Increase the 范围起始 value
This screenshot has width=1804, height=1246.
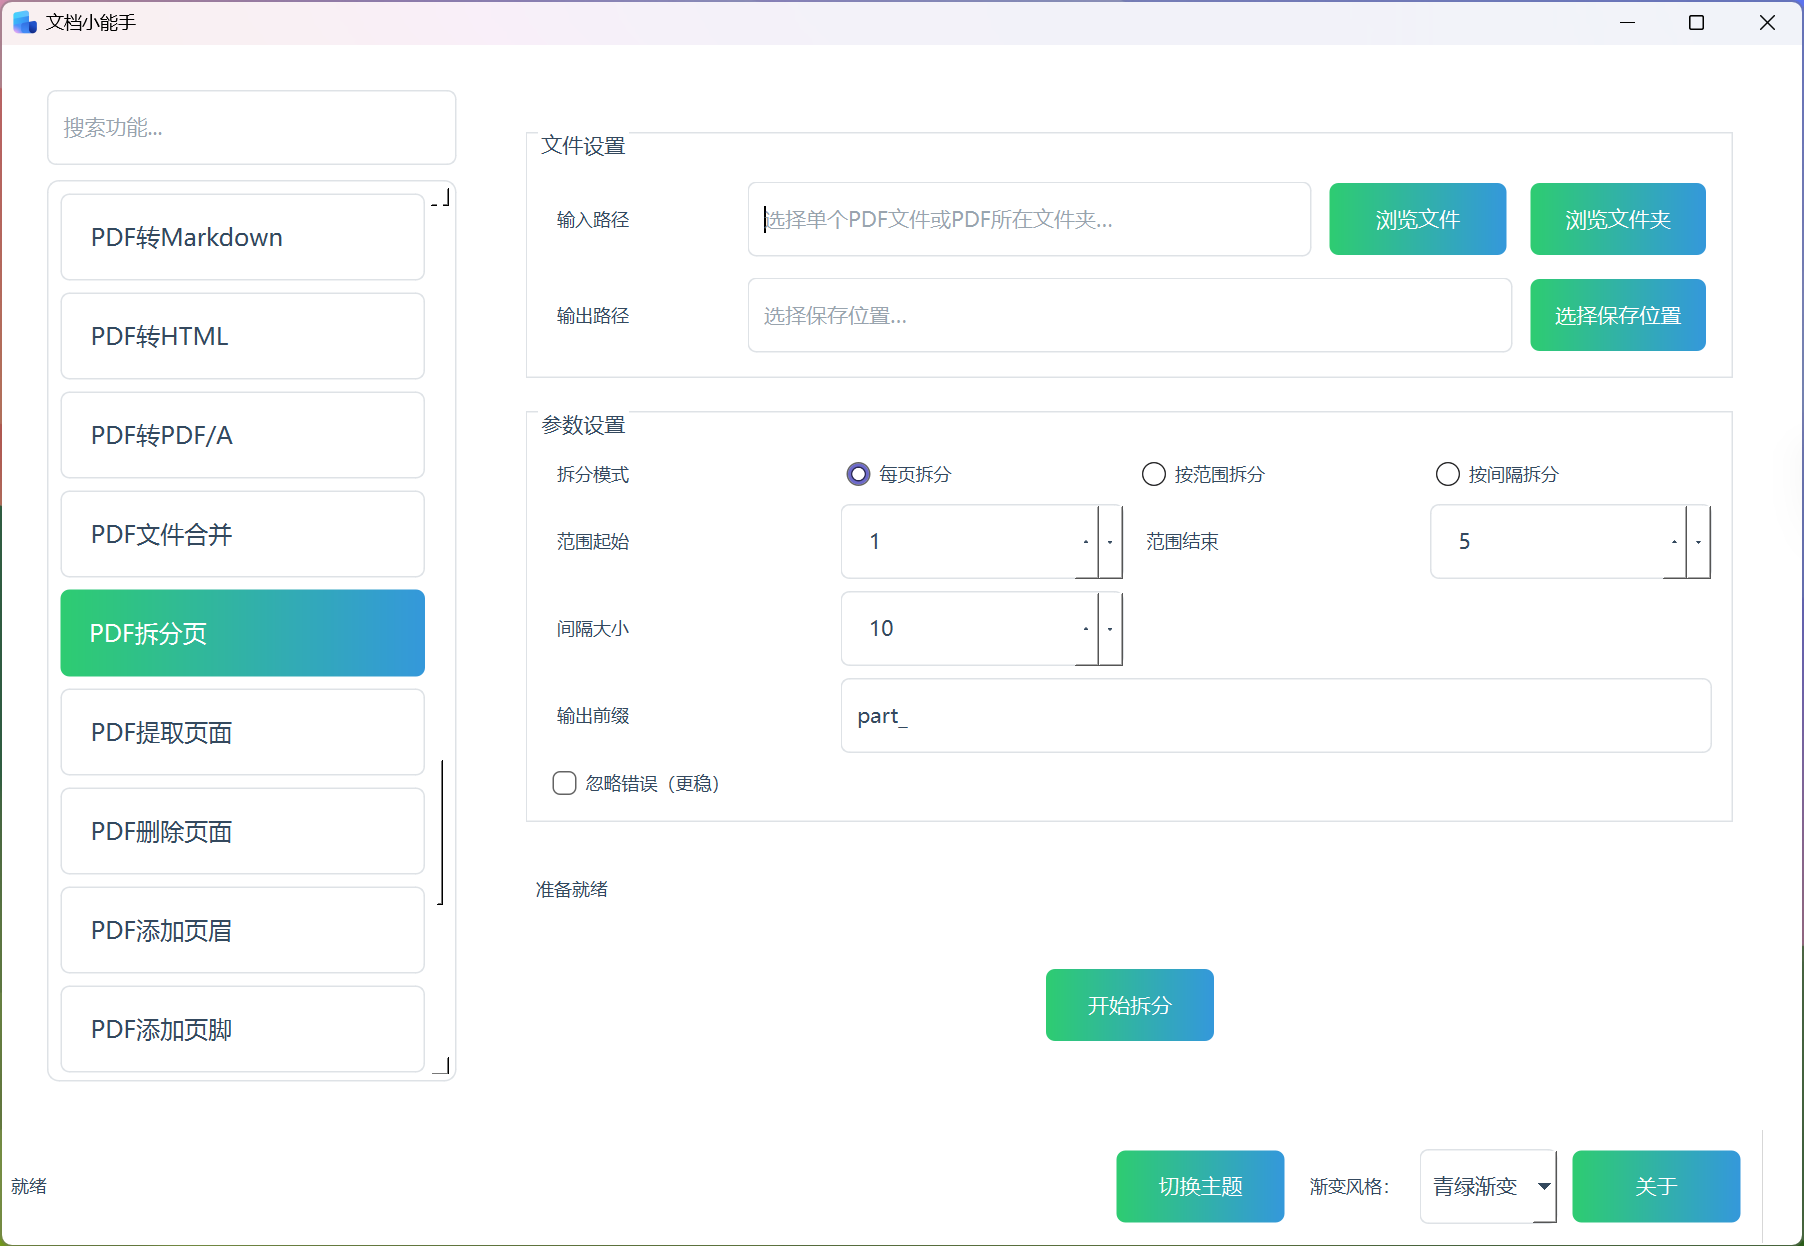1086,542
